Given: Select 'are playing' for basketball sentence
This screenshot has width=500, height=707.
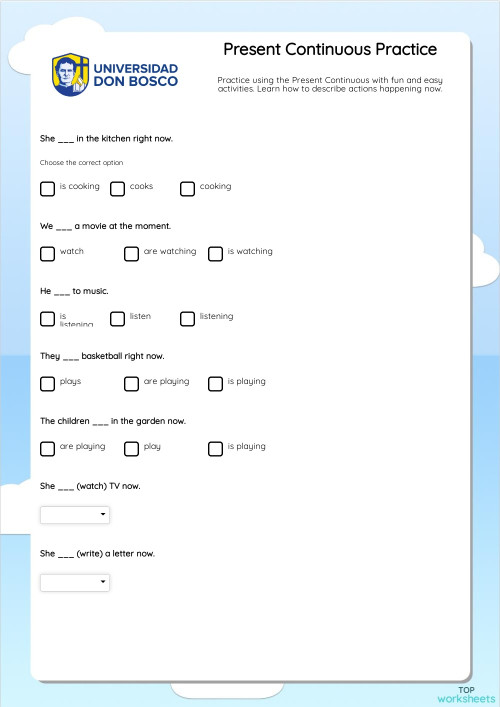Looking at the screenshot, I should (131, 384).
